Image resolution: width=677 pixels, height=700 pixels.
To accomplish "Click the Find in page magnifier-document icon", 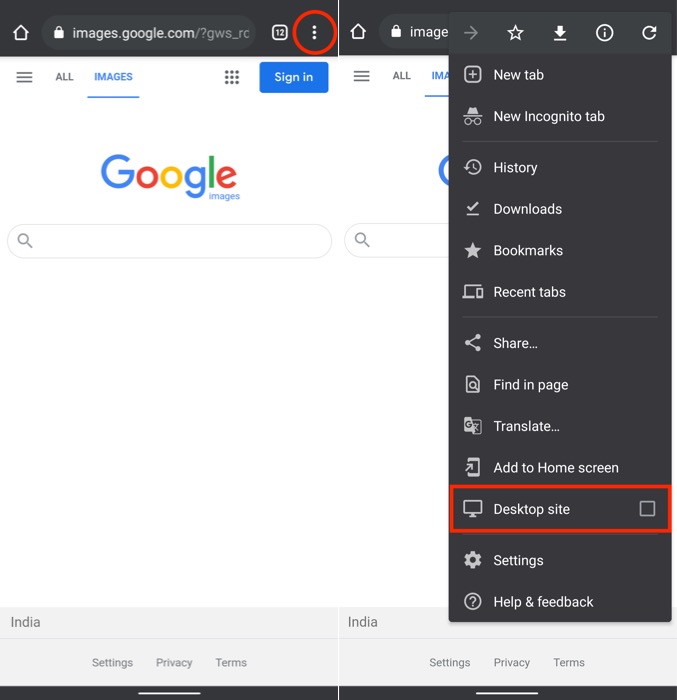I will (472, 384).
